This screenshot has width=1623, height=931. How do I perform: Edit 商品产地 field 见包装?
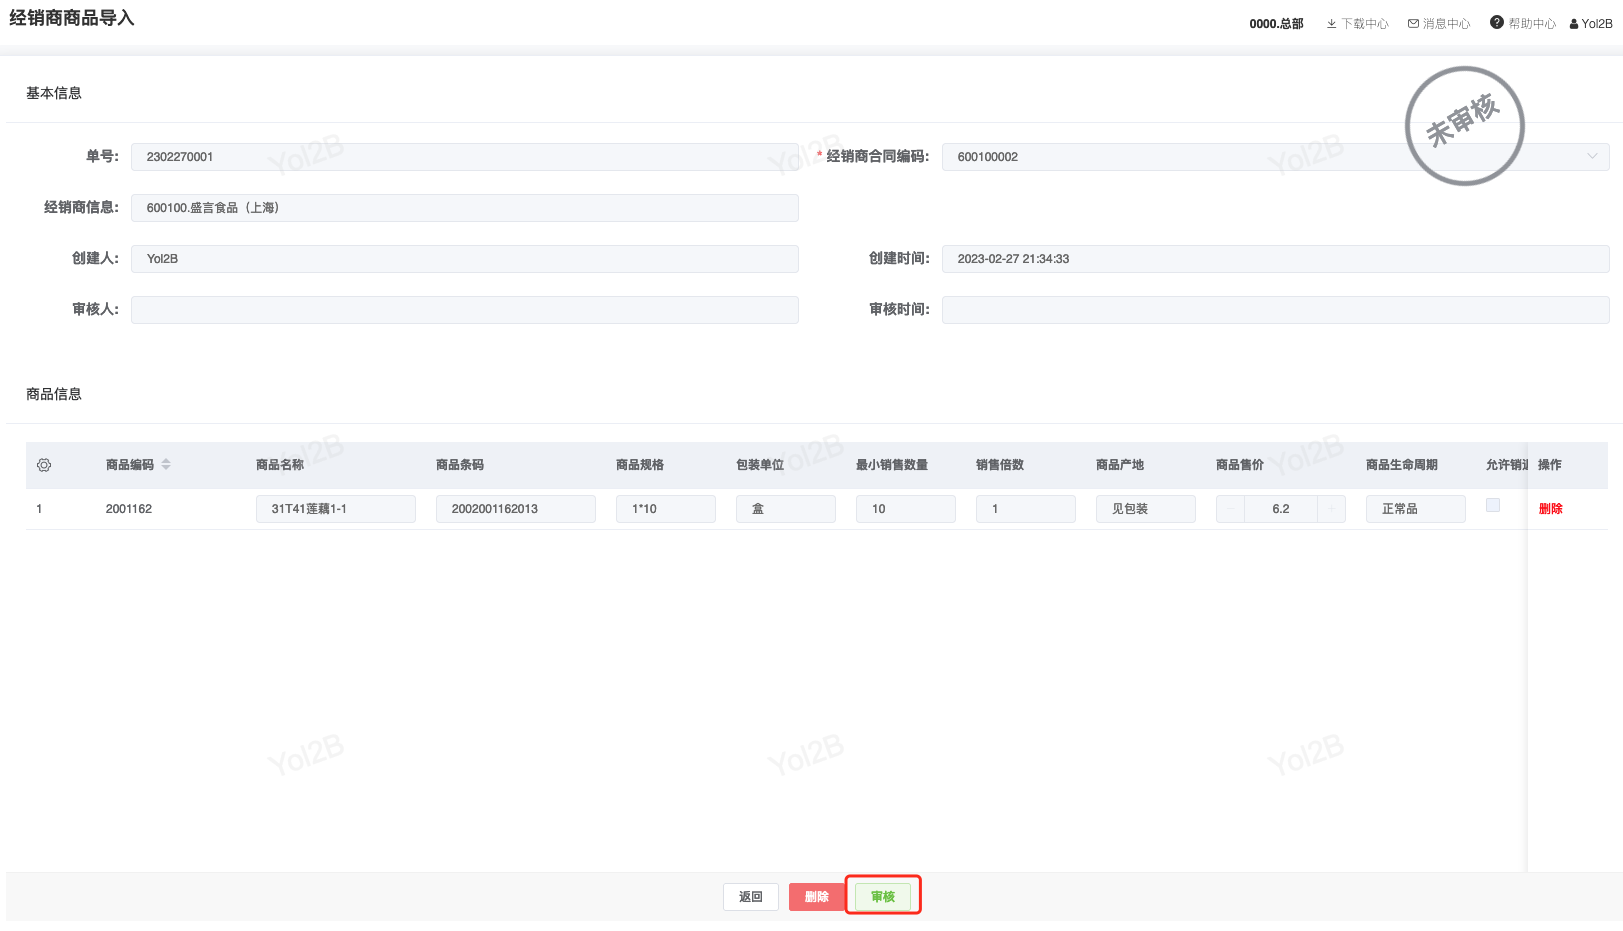[x=1146, y=509]
